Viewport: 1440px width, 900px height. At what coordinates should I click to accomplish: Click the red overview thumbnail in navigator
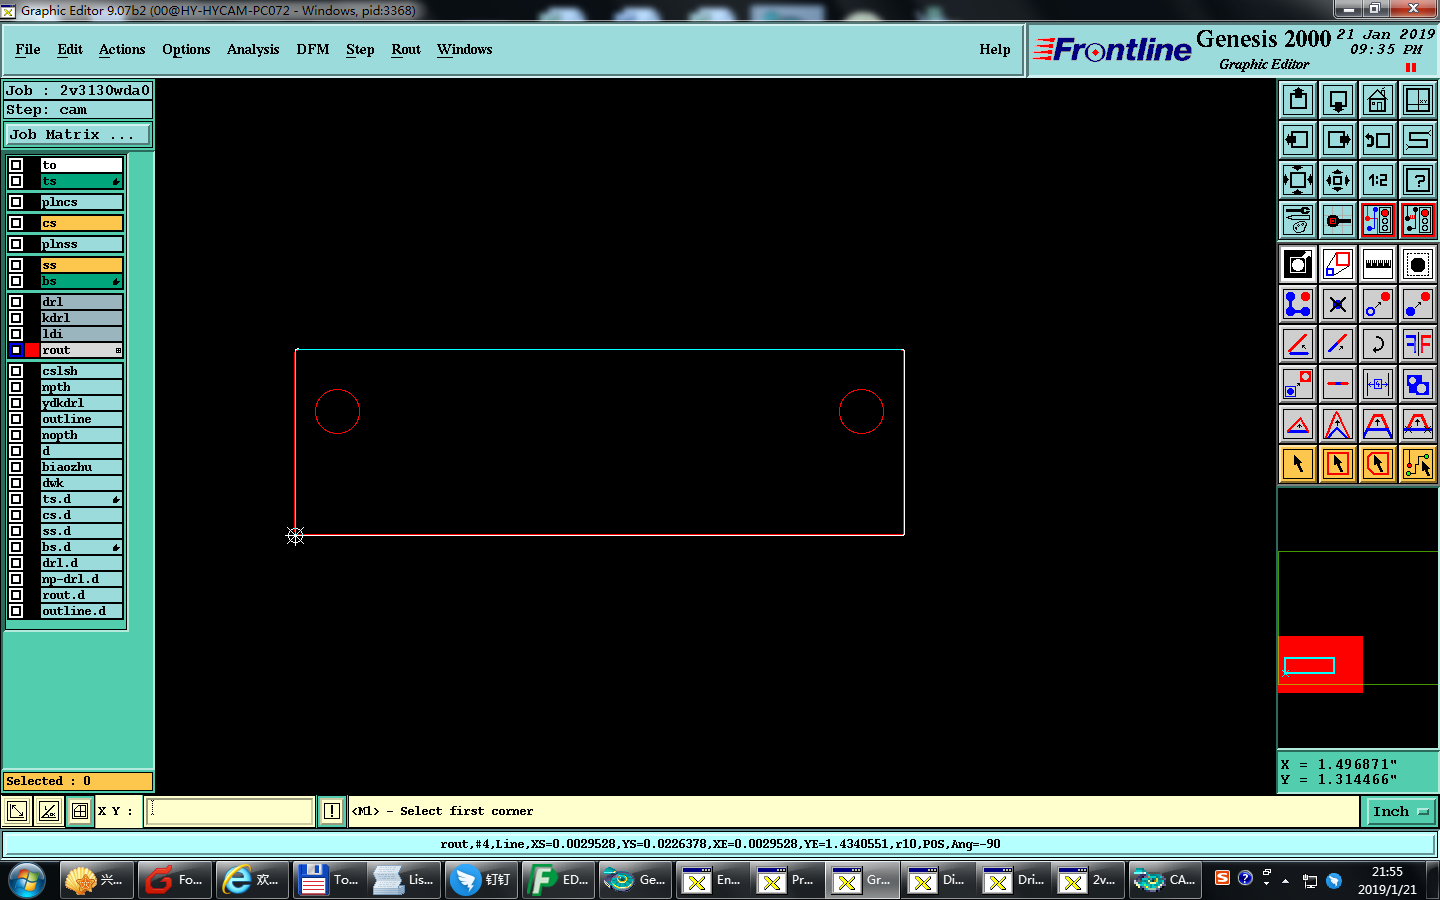click(1320, 664)
